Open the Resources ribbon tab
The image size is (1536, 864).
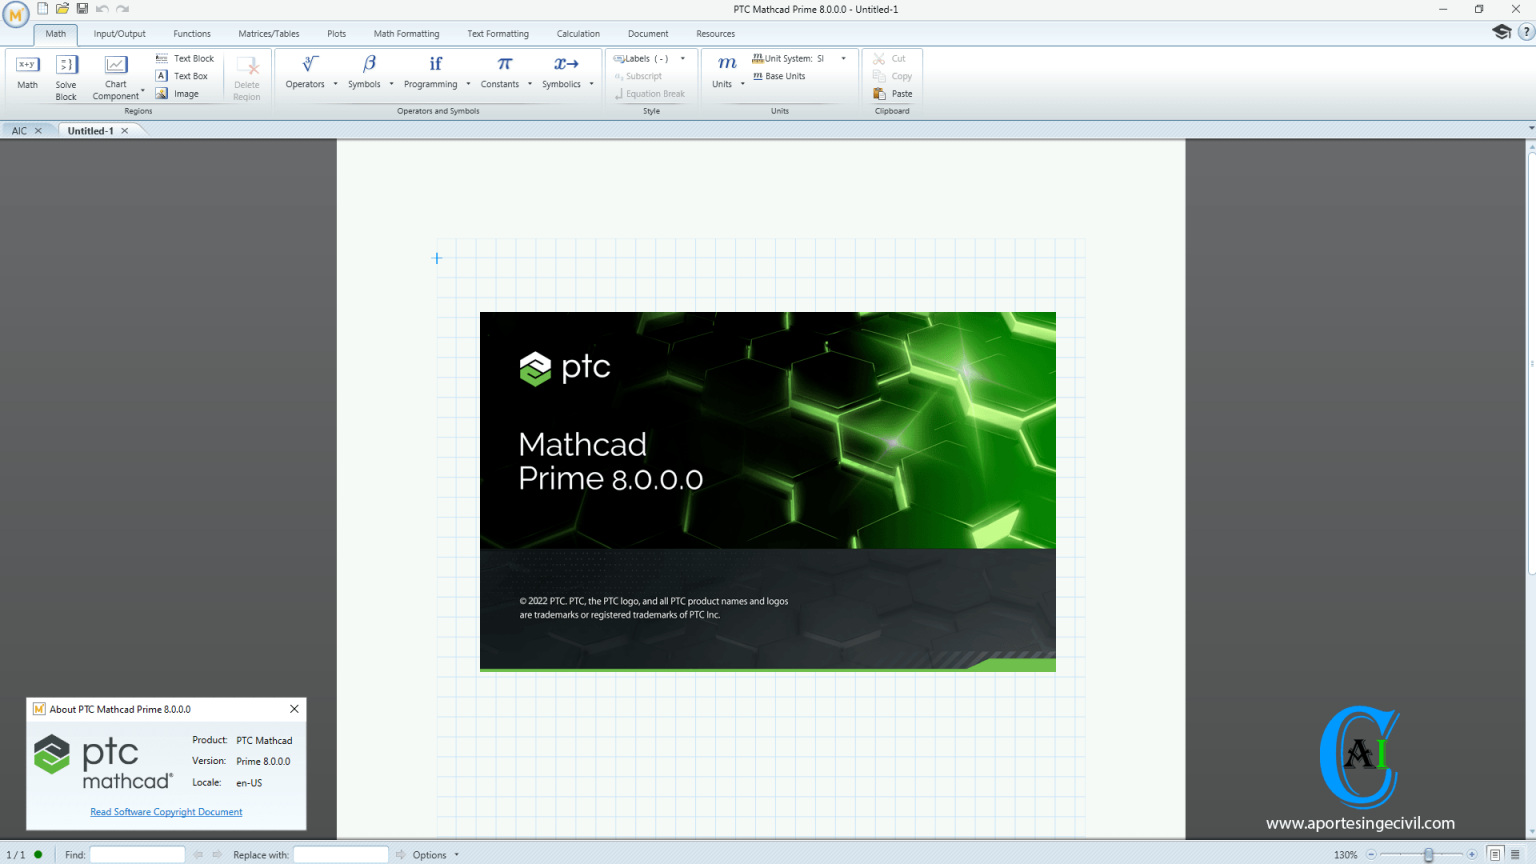tap(715, 33)
